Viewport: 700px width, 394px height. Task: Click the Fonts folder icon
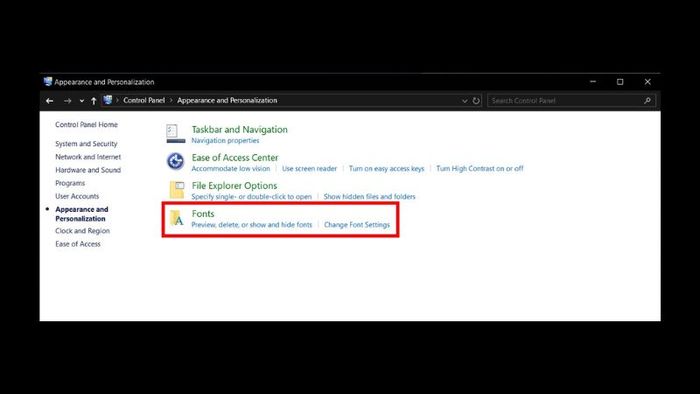[177, 218]
